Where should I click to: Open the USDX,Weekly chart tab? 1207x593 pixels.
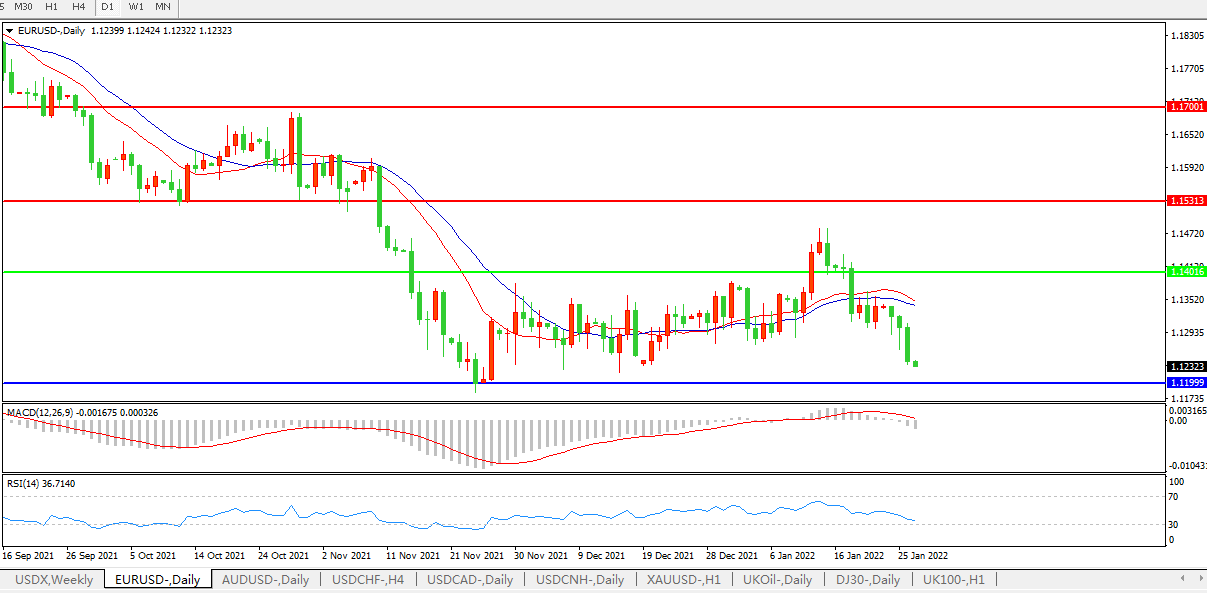[55, 580]
